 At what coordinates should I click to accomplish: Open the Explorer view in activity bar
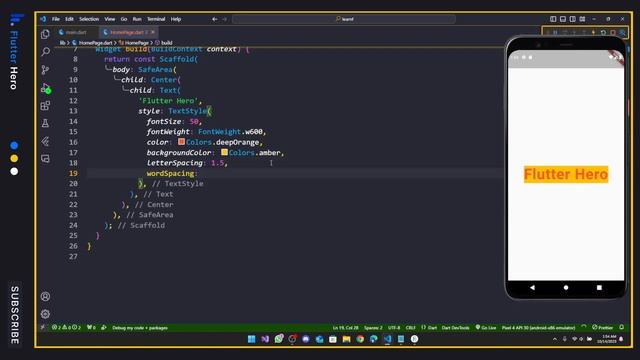tap(45, 34)
